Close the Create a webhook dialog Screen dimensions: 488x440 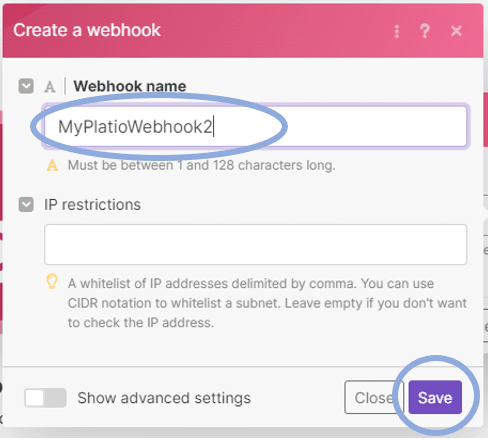pyautogui.click(x=456, y=31)
